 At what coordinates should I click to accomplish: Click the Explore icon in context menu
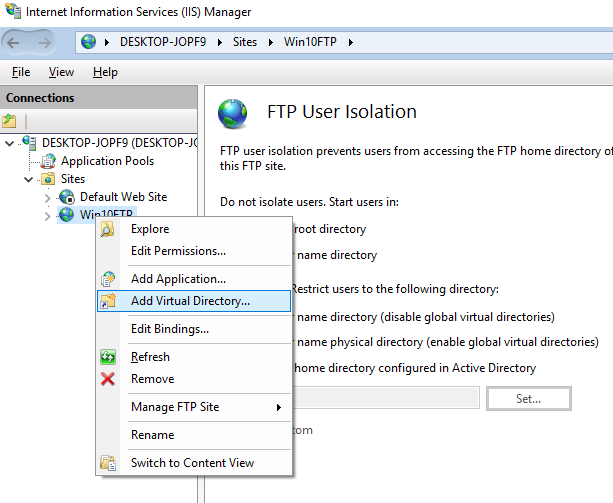pos(108,229)
